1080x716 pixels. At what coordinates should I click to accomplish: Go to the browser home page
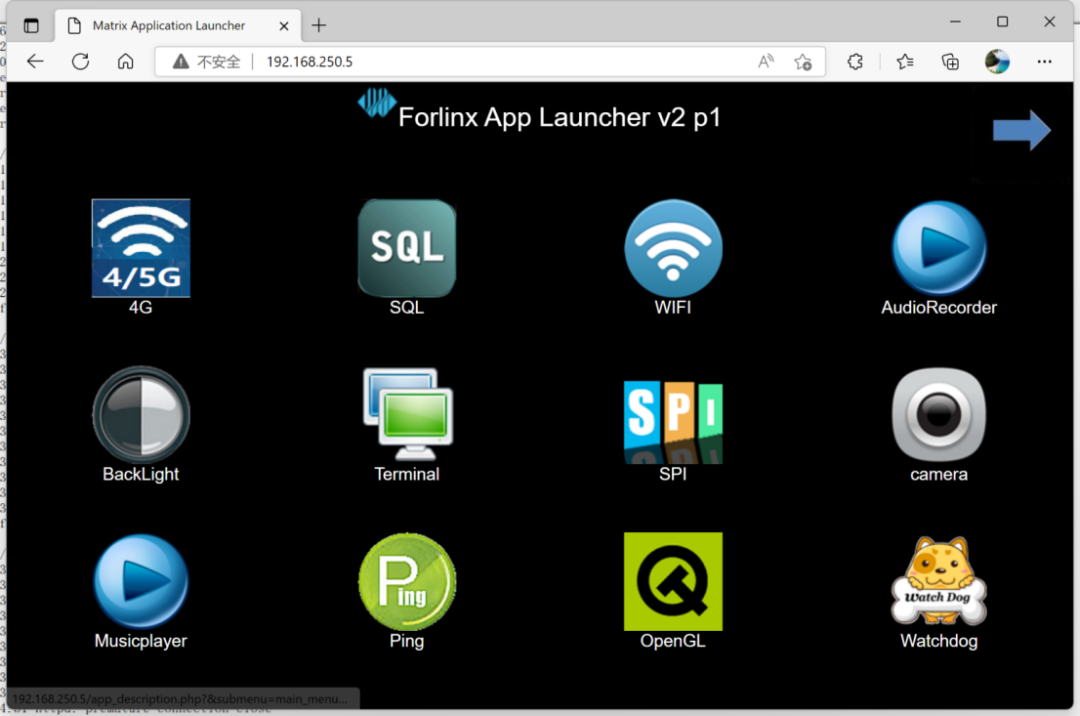[125, 61]
